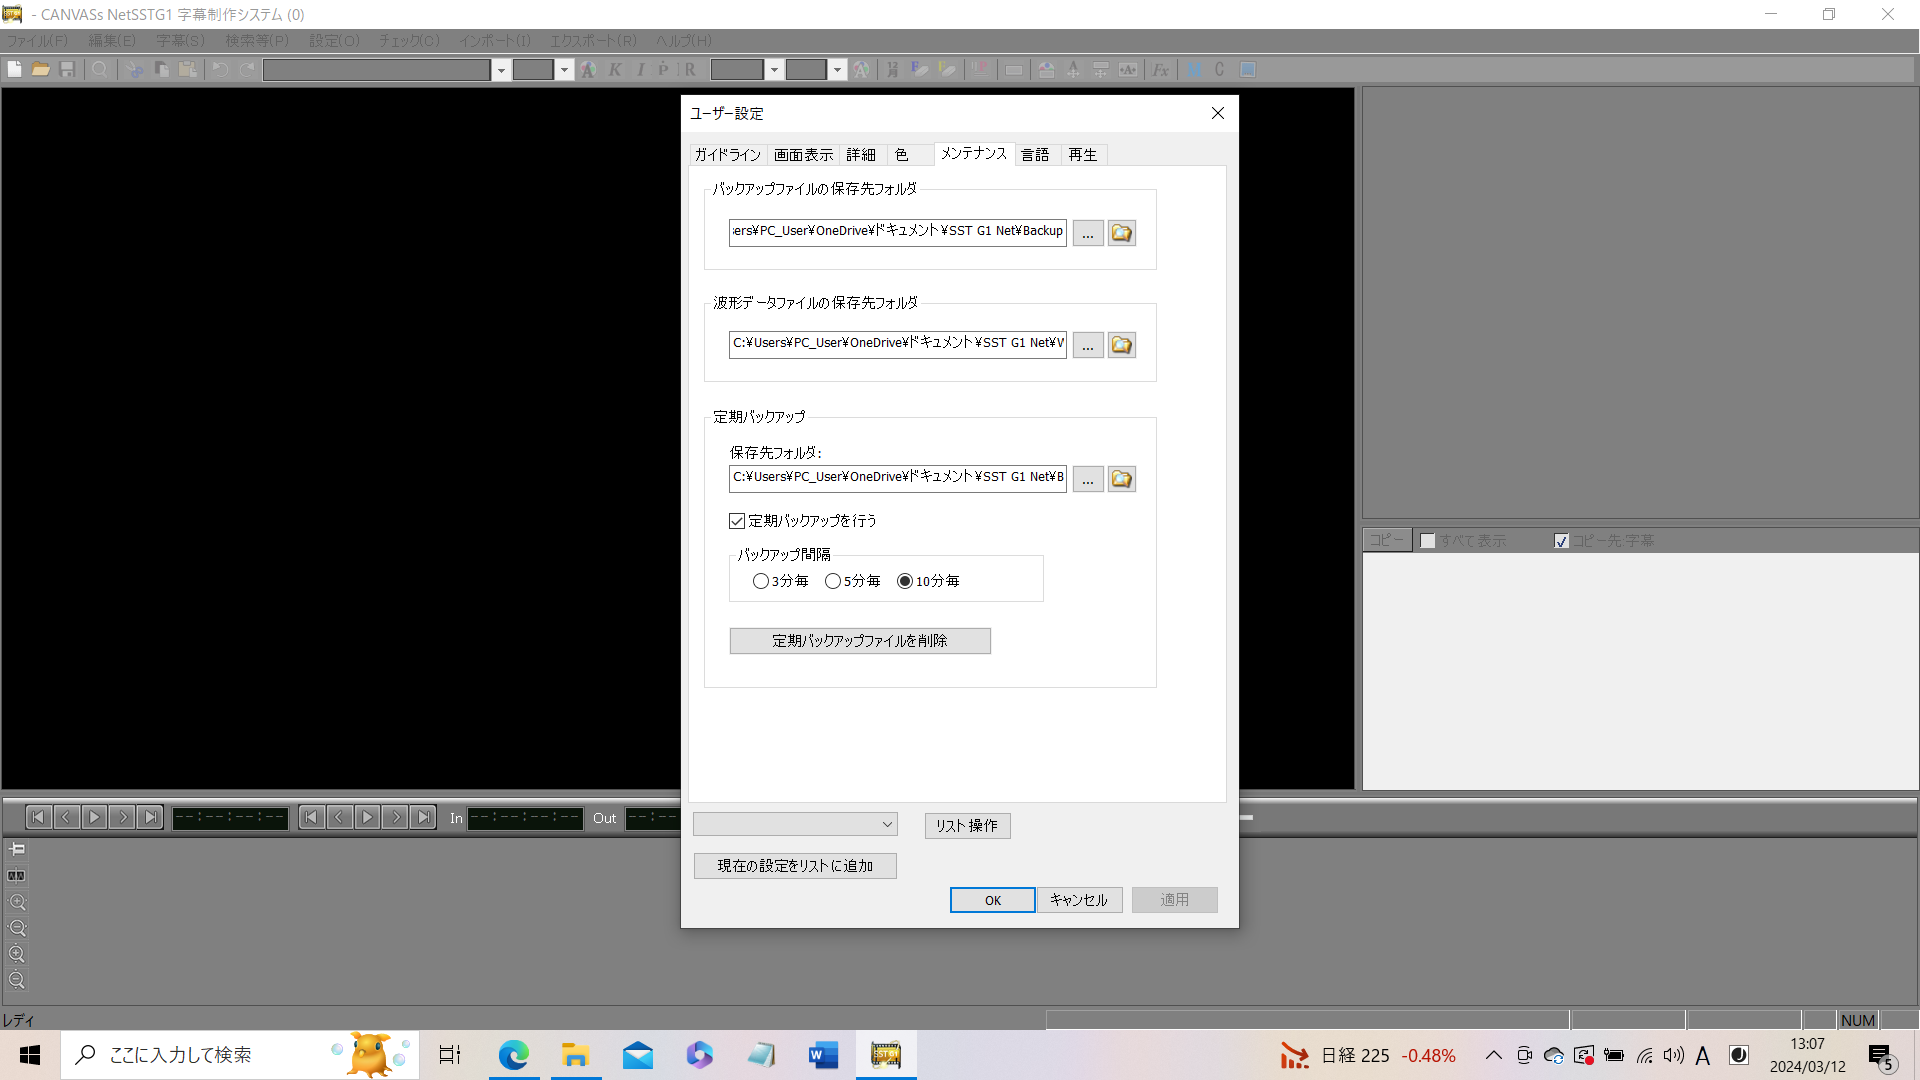
Task: Select the 3分毎 backup interval
Action: click(x=760, y=581)
